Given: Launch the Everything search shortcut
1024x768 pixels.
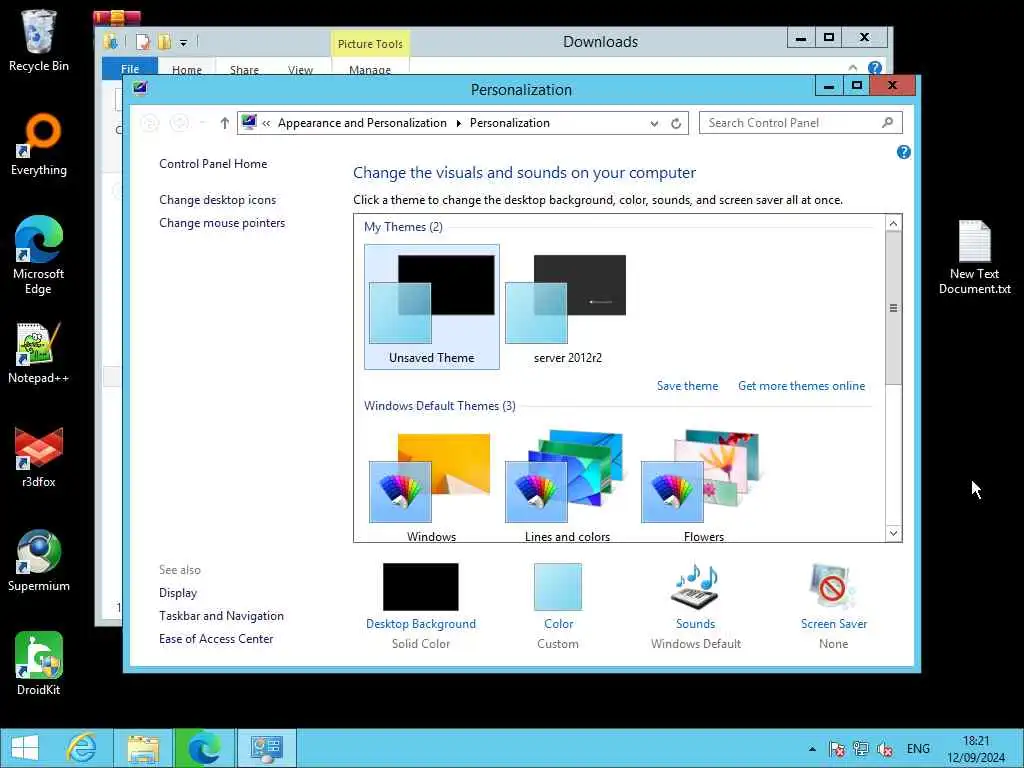Looking at the screenshot, I should coord(38,144).
